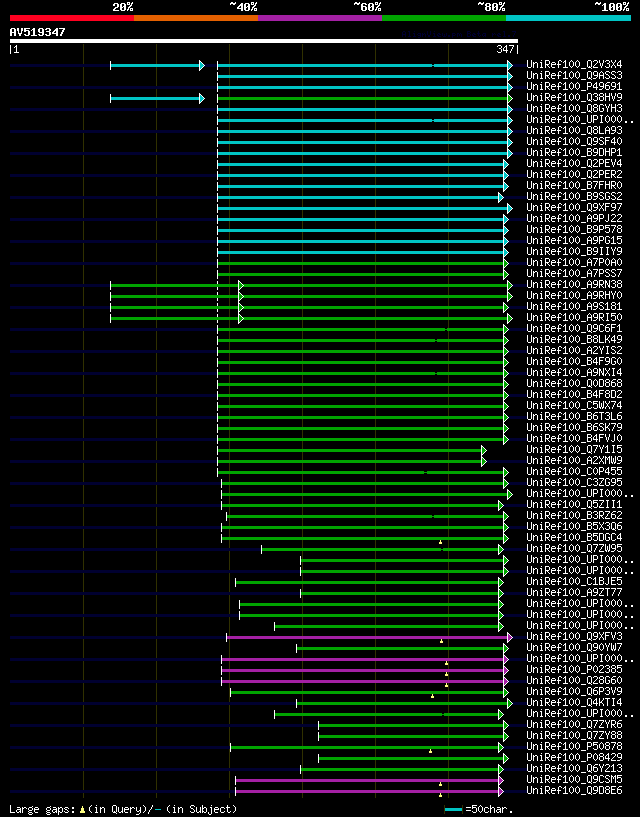
Task: Open hit UniRef100_Q8GYH3
Action: 574,108
